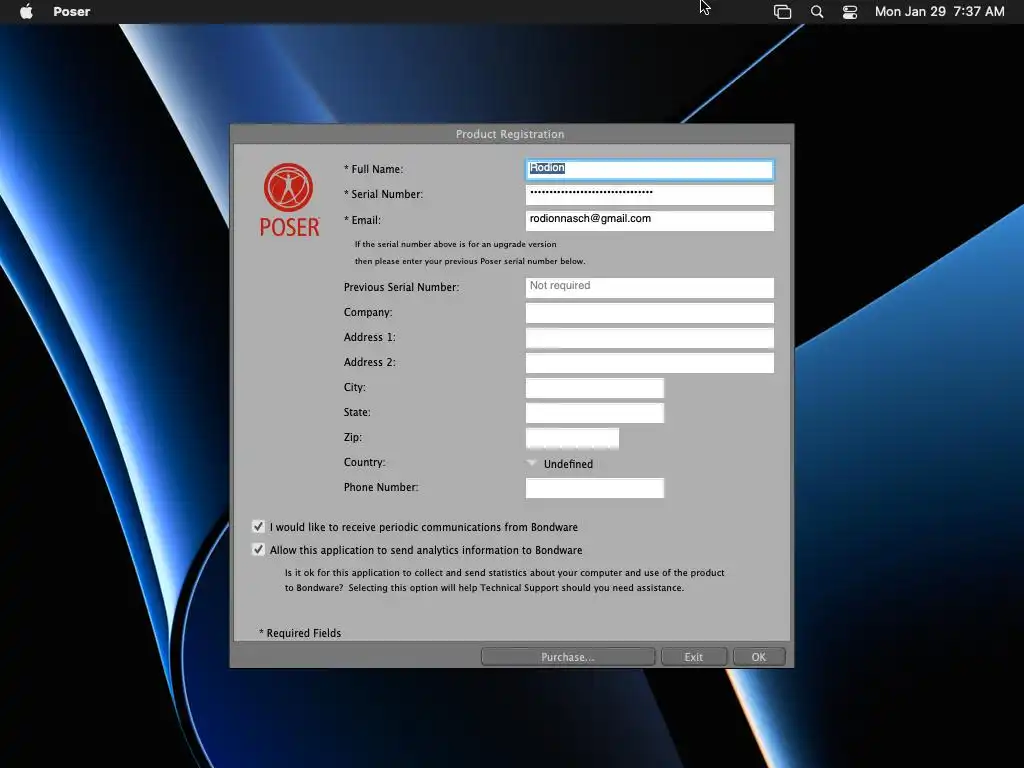This screenshot has width=1024, height=768.
Task: Click the "* Serial Number:" label
Action: coord(383,194)
